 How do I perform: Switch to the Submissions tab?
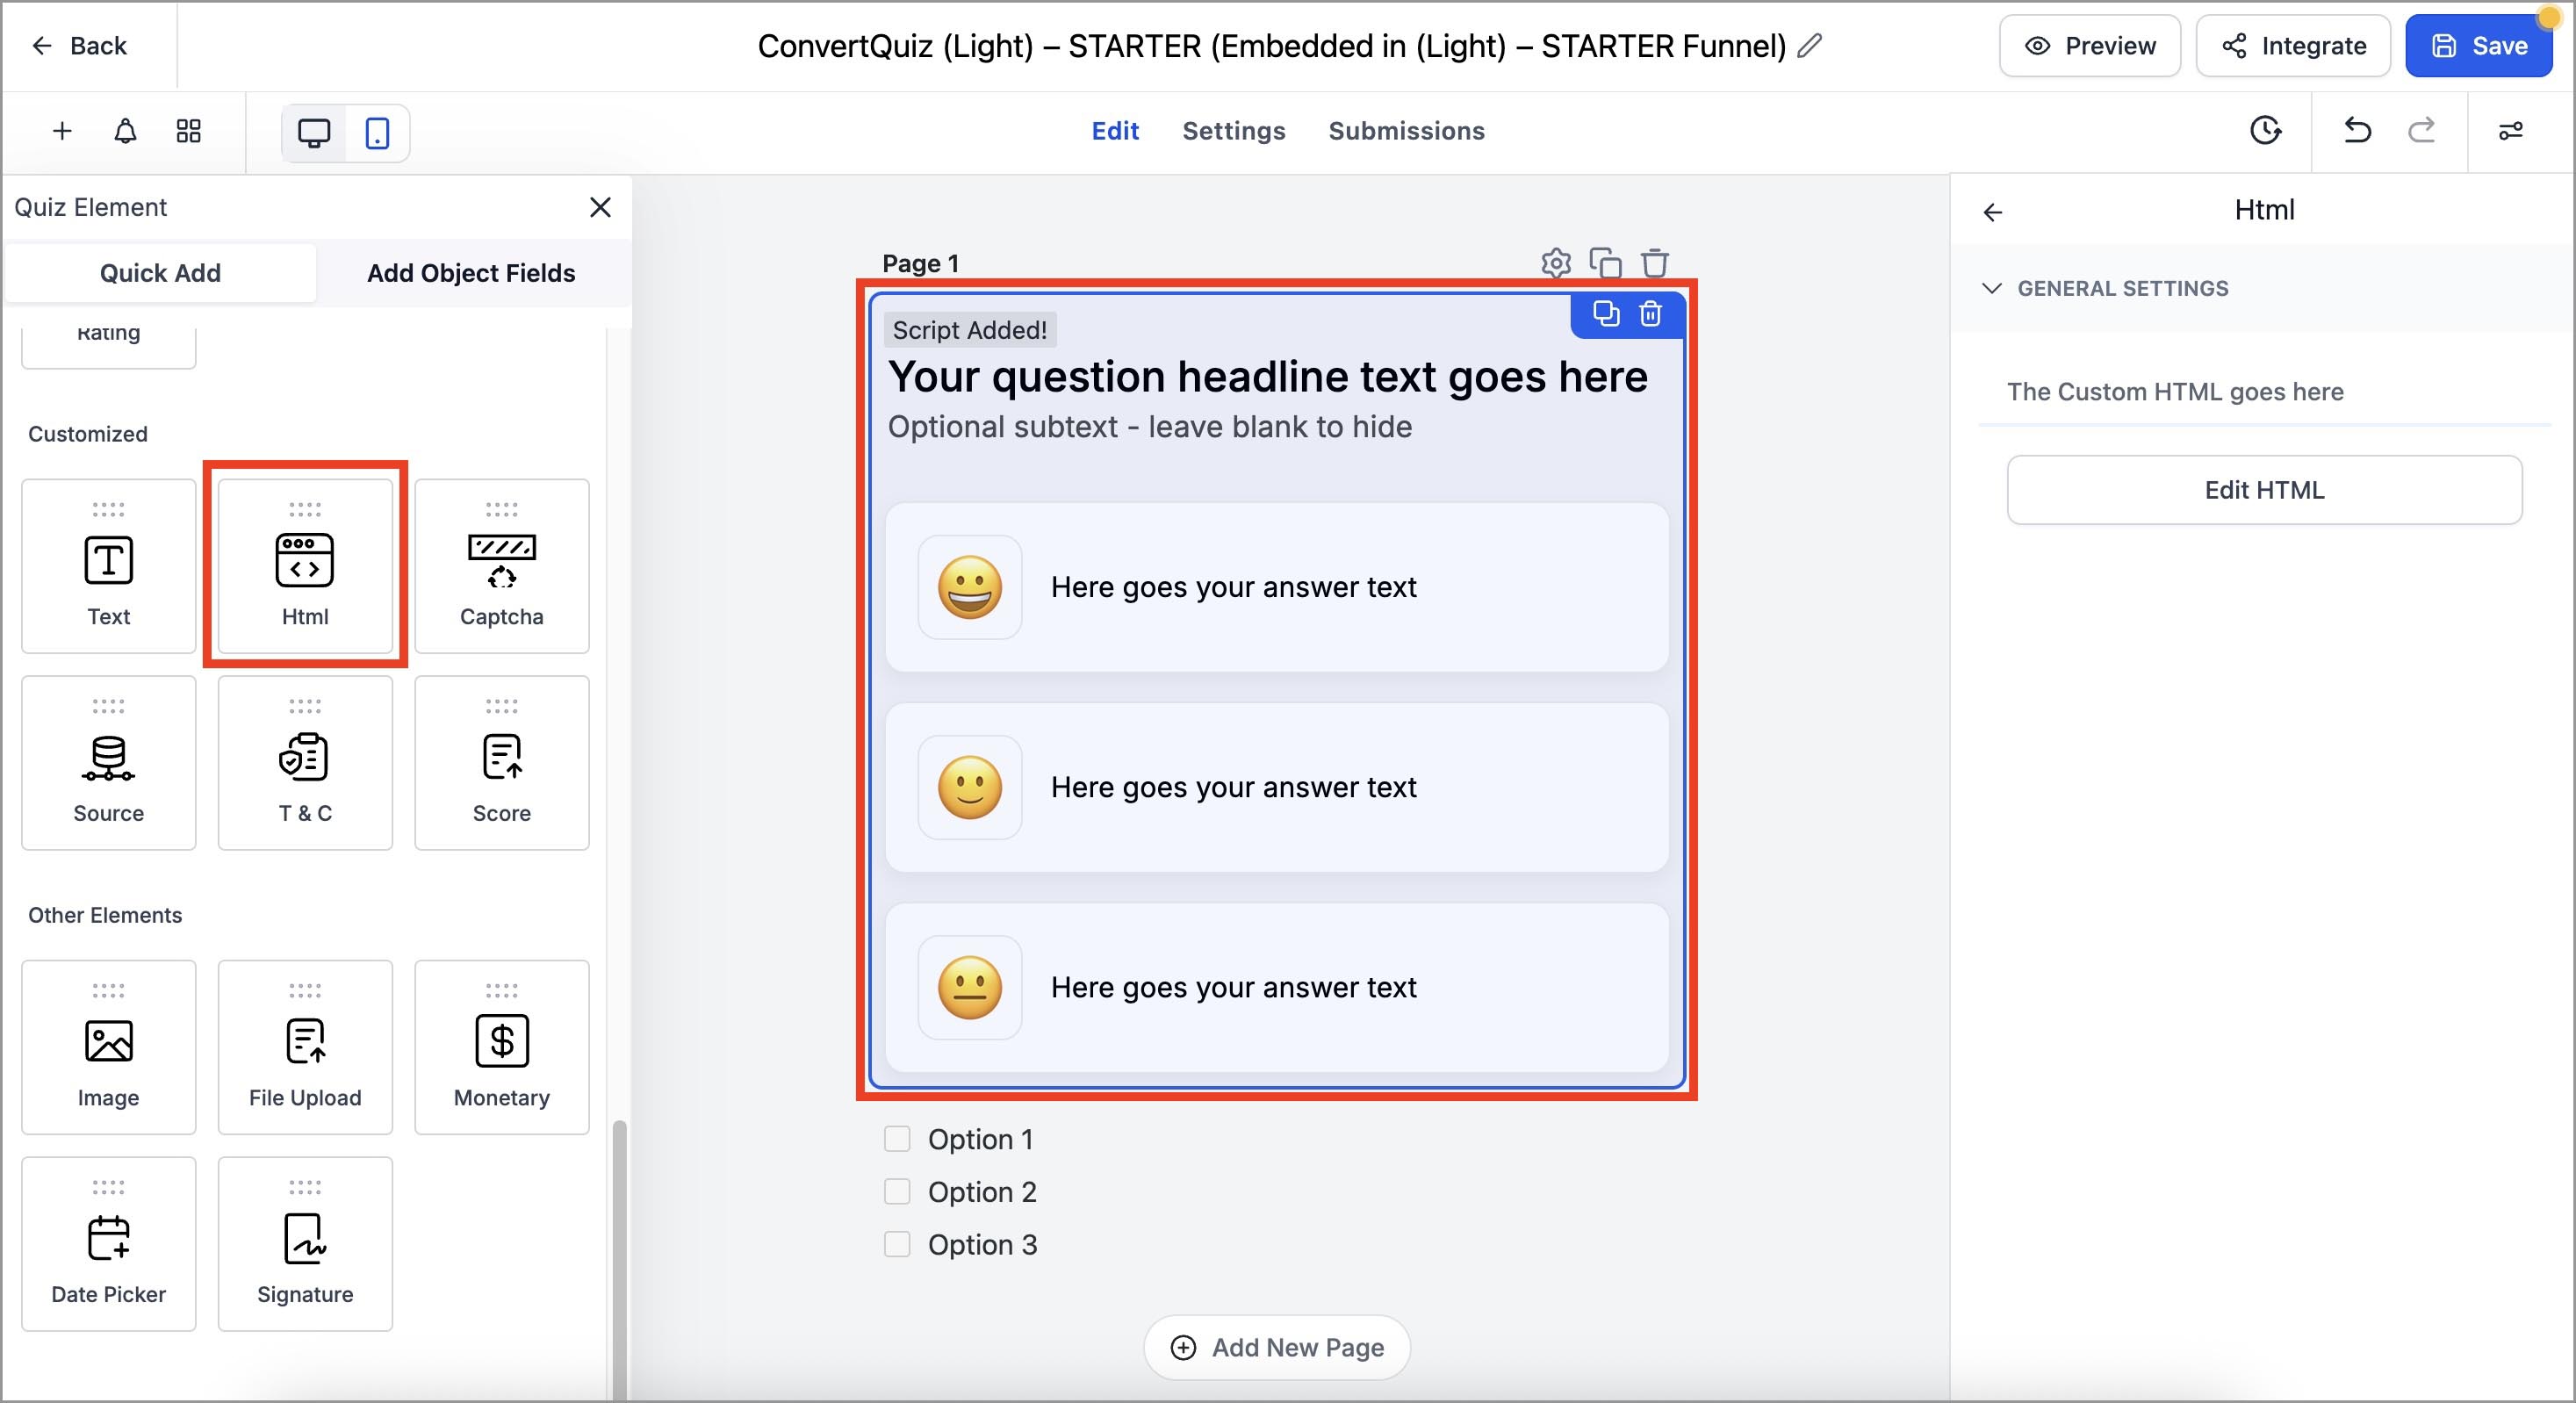click(x=1406, y=131)
